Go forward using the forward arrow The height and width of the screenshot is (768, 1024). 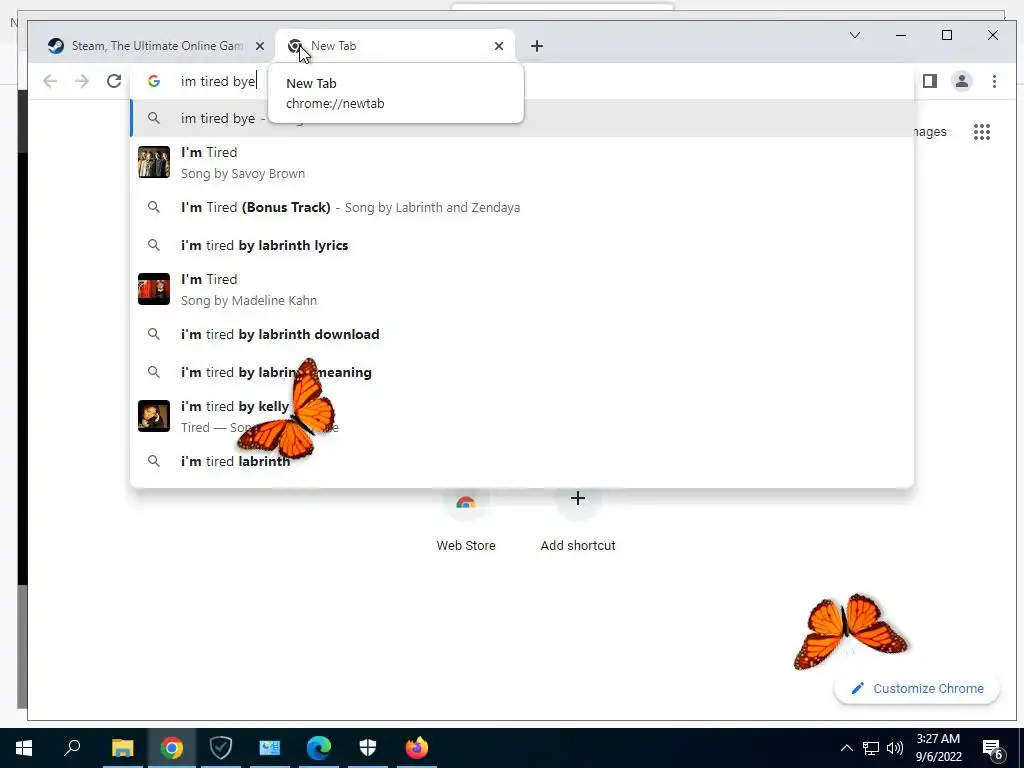tap(82, 81)
